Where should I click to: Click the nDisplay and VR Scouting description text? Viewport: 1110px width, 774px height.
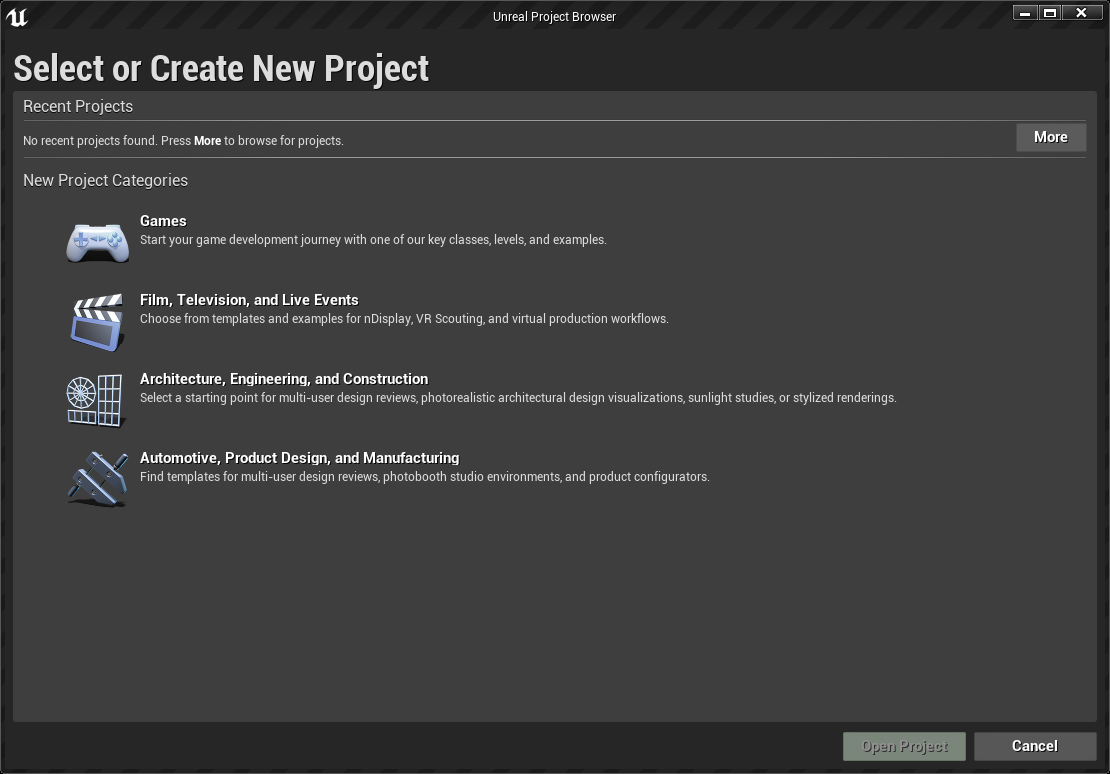click(404, 319)
